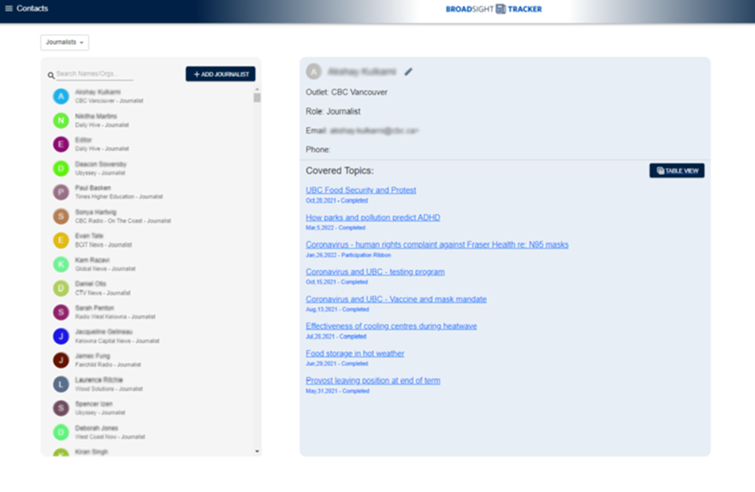Open How parks and pollution predict ADHD

[x=373, y=218]
